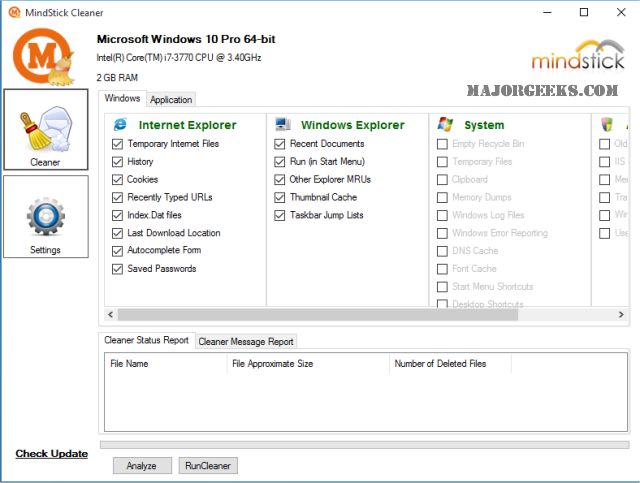Uncheck Temporary Internet Files
640x483 pixels.
click(118, 144)
